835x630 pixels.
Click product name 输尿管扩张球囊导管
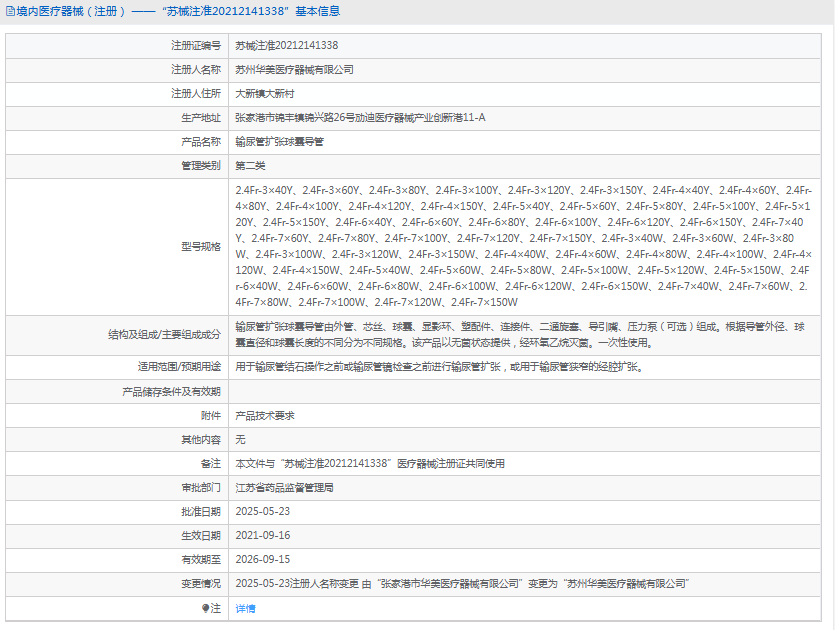(280, 142)
